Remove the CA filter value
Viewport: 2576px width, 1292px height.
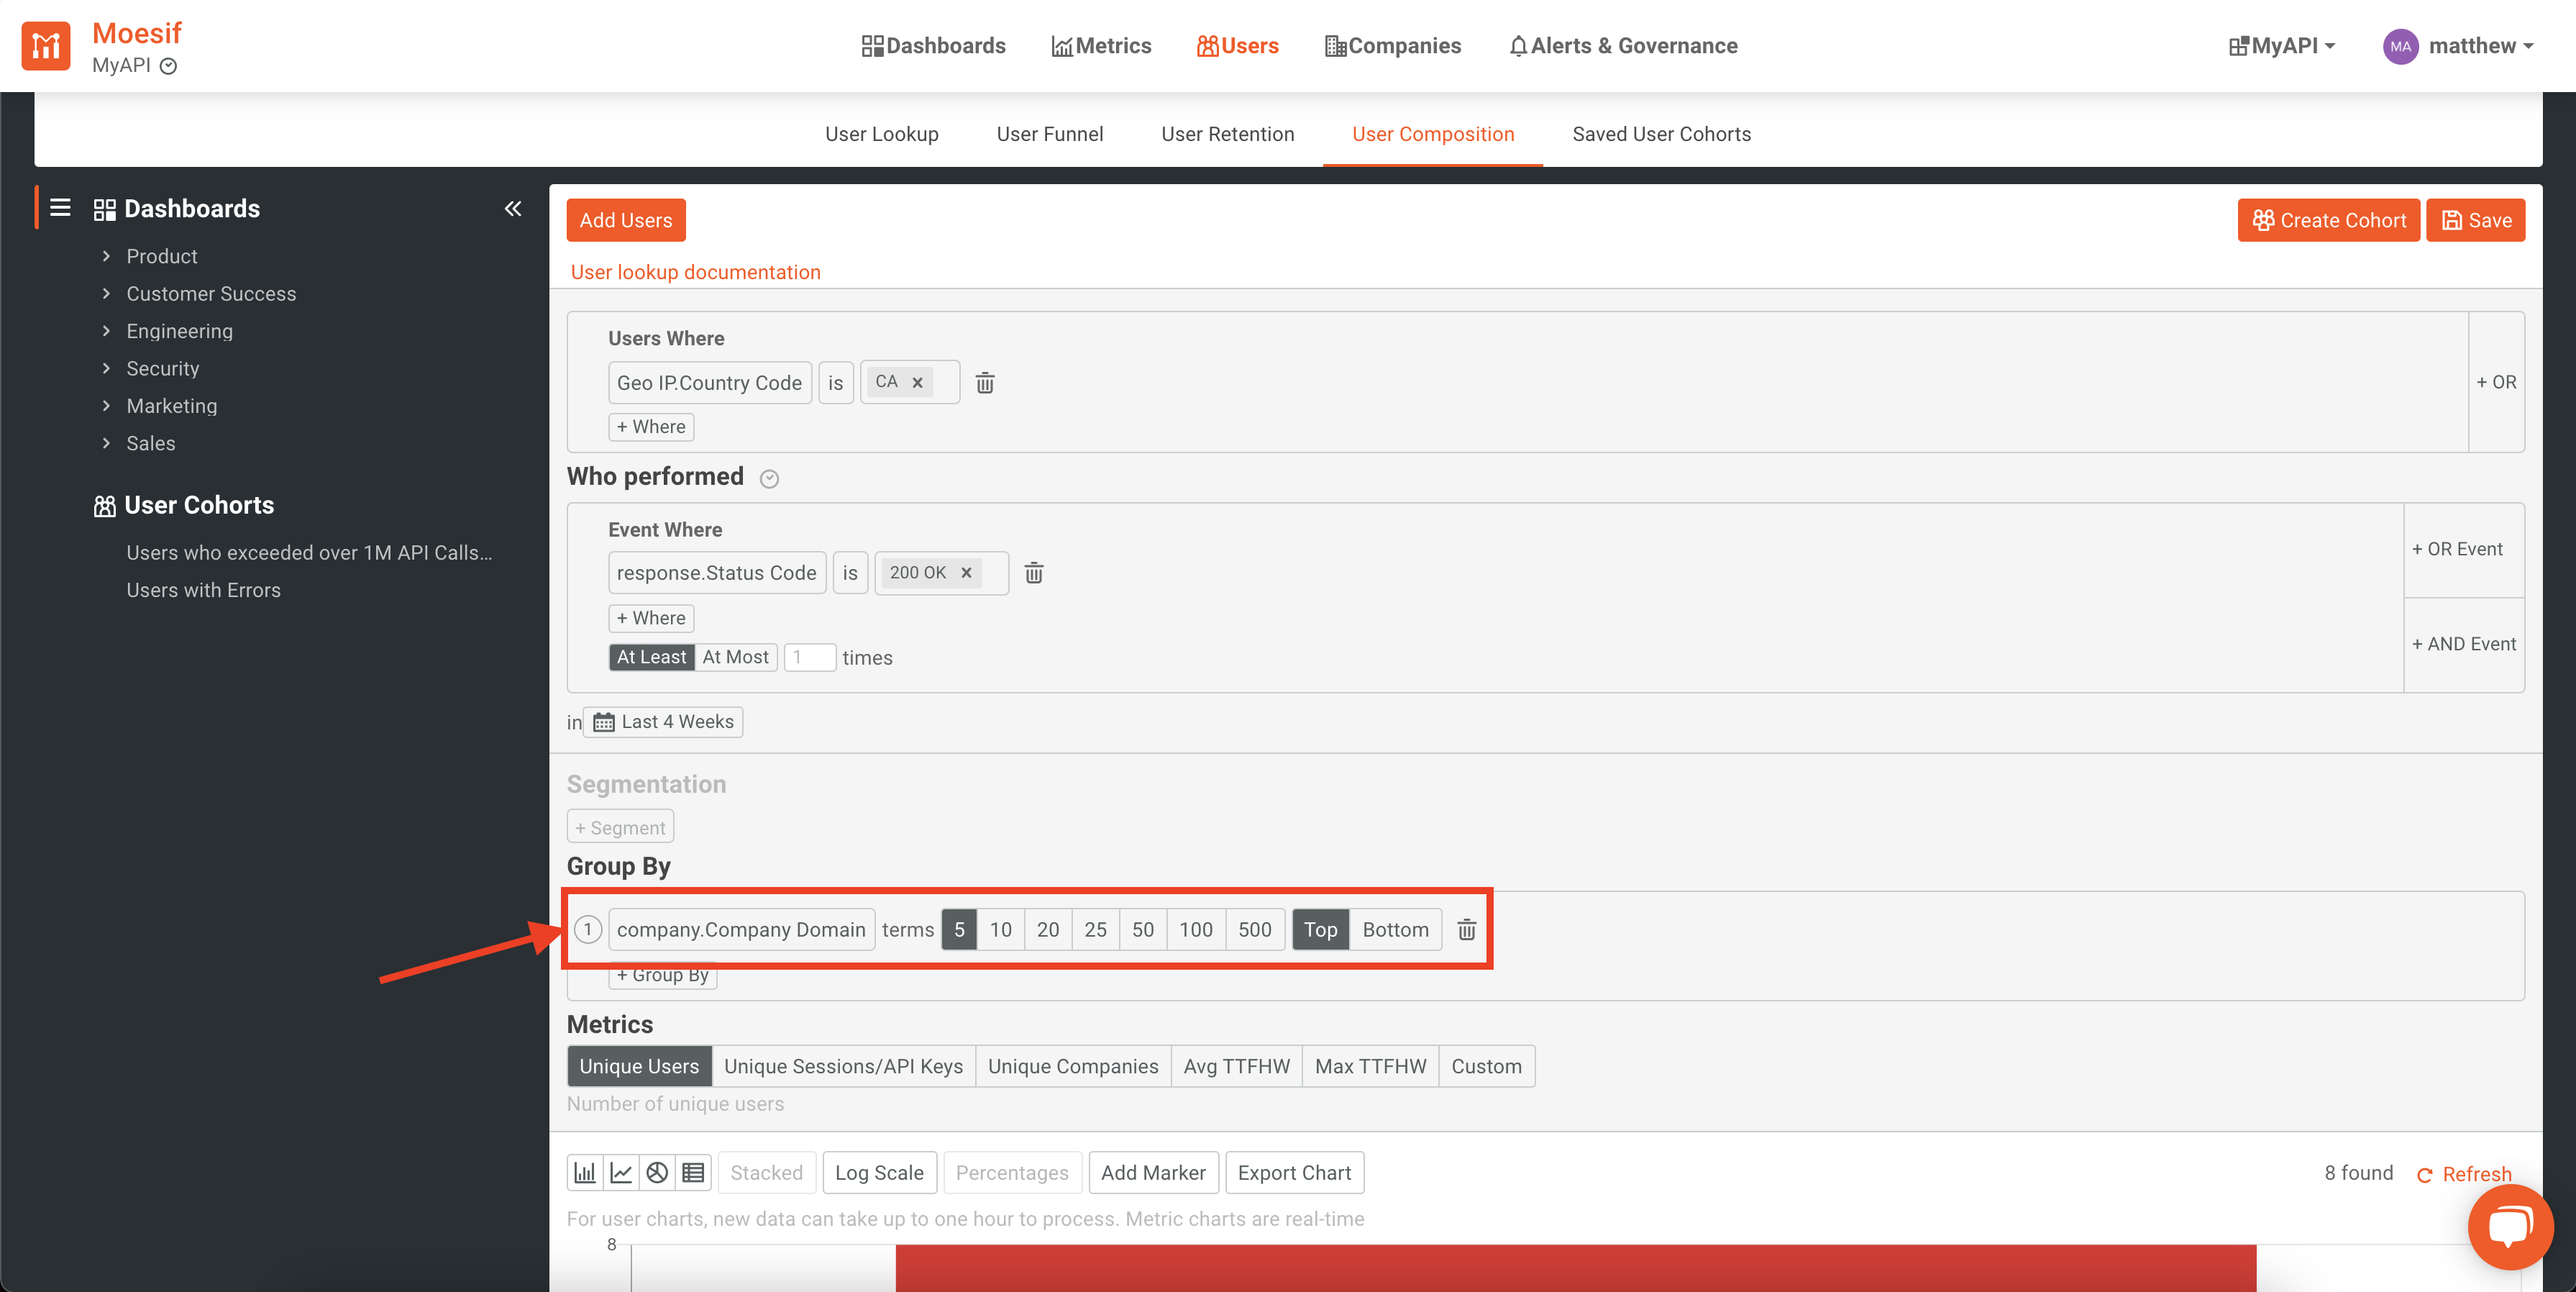(917, 382)
